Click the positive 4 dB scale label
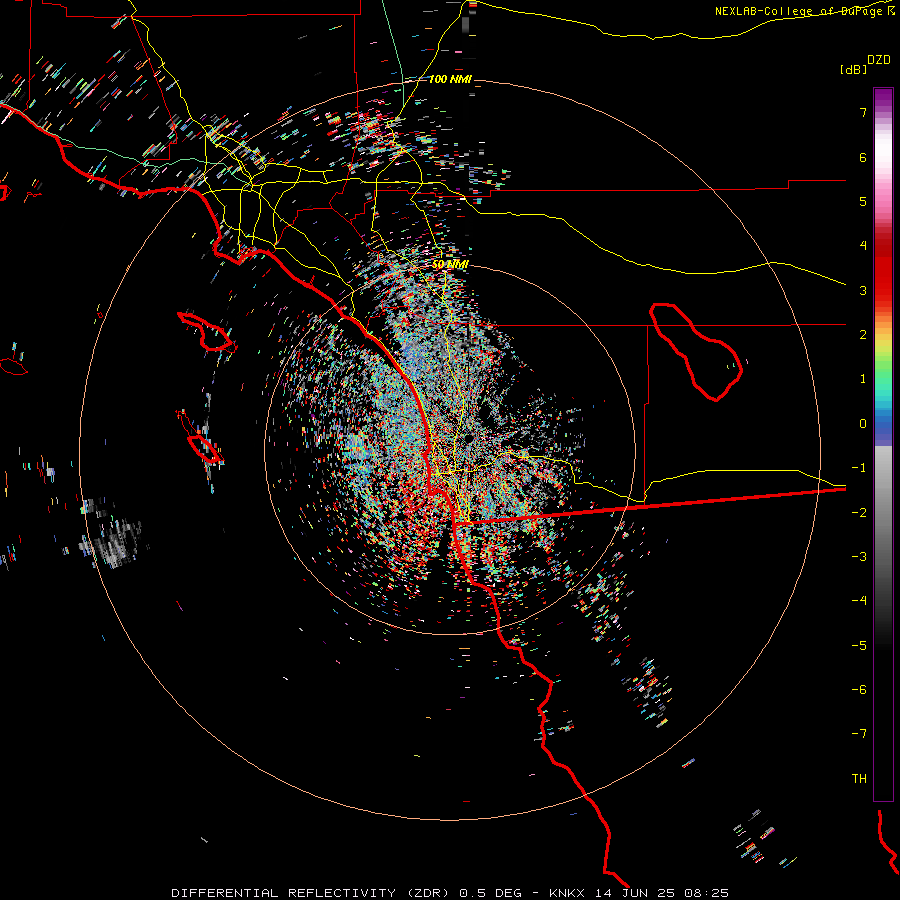The width and height of the screenshot is (900, 900). click(863, 246)
